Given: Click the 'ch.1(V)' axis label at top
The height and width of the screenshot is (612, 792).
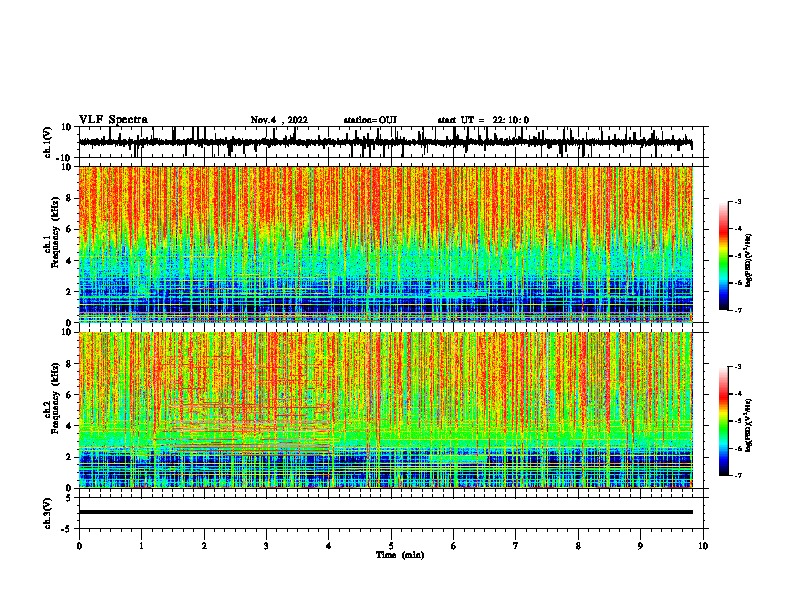Looking at the screenshot, I should [x=48, y=142].
